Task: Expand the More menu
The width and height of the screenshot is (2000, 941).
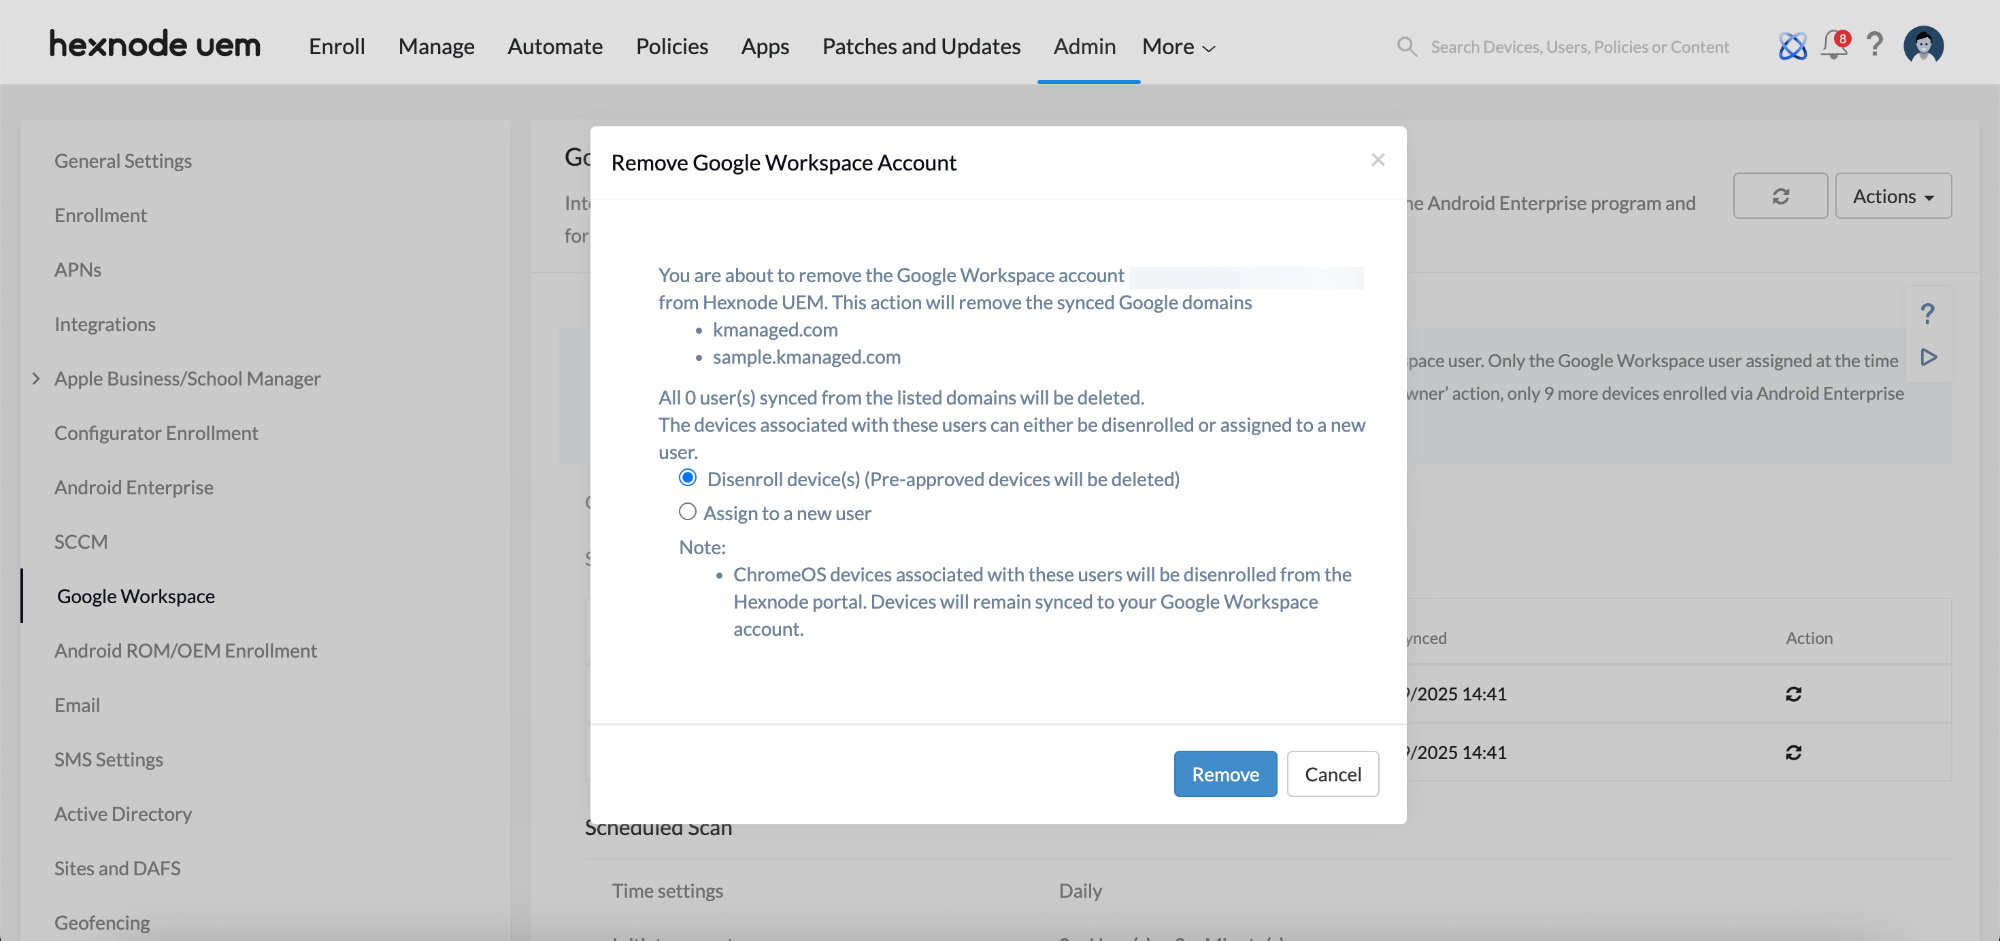Action: [x=1178, y=47]
